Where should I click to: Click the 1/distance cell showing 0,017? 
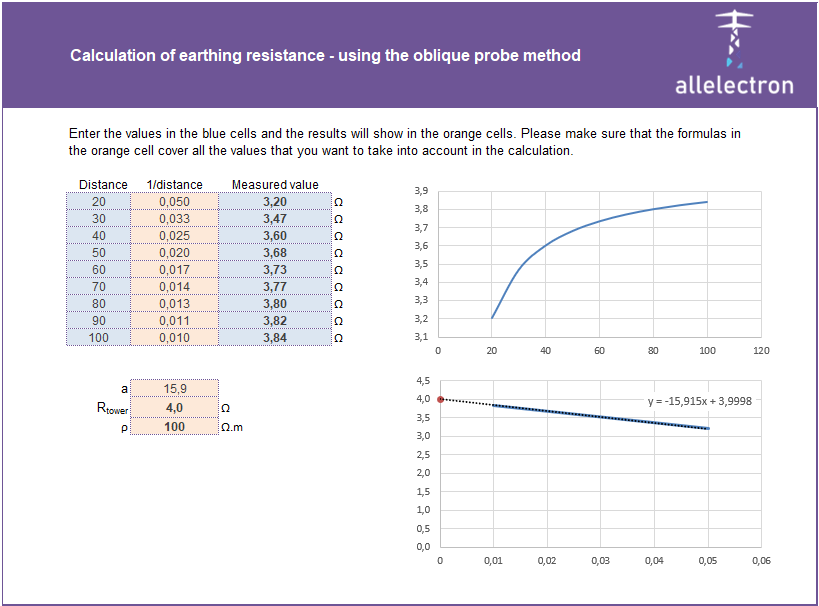pyautogui.click(x=174, y=270)
